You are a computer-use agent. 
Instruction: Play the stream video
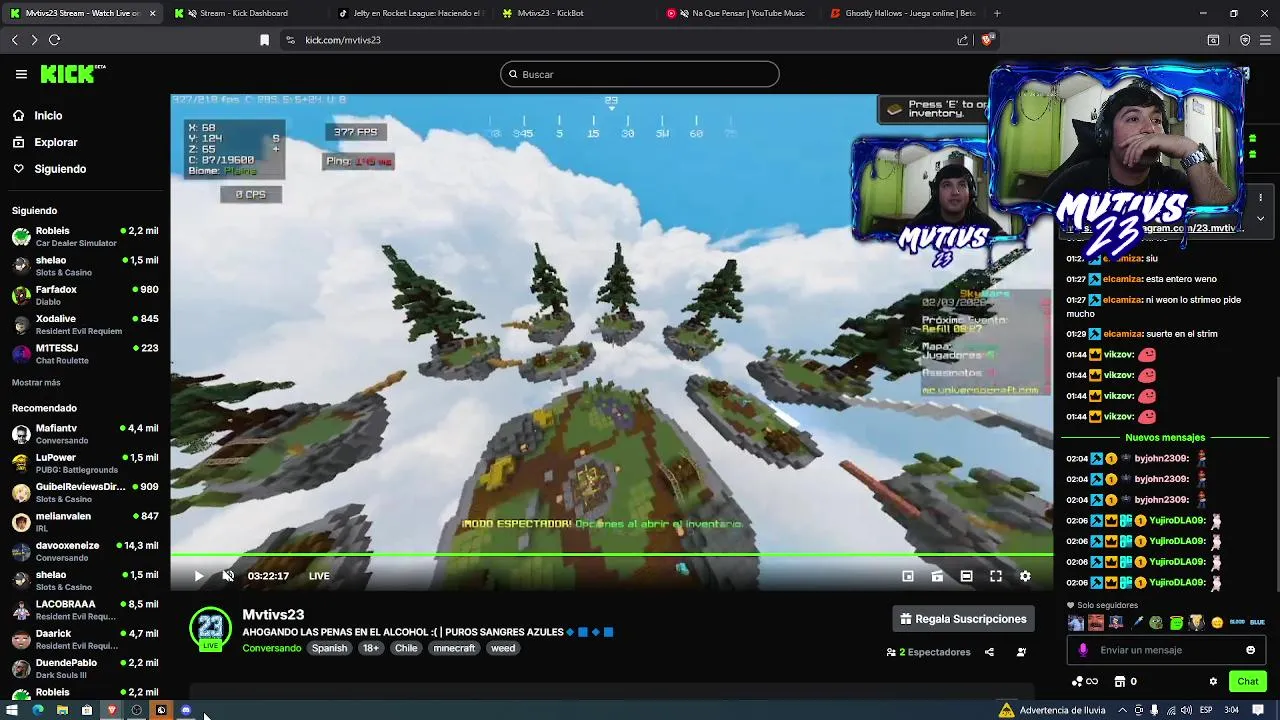[x=198, y=576]
